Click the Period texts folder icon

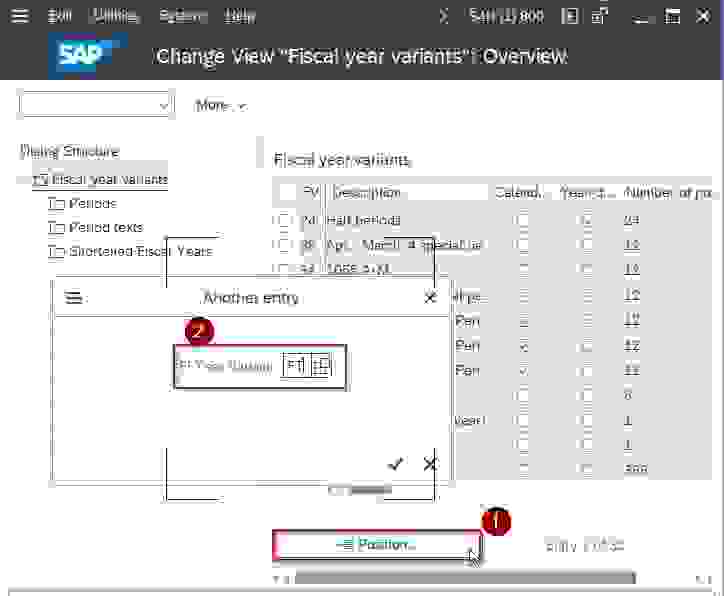[56, 228]
